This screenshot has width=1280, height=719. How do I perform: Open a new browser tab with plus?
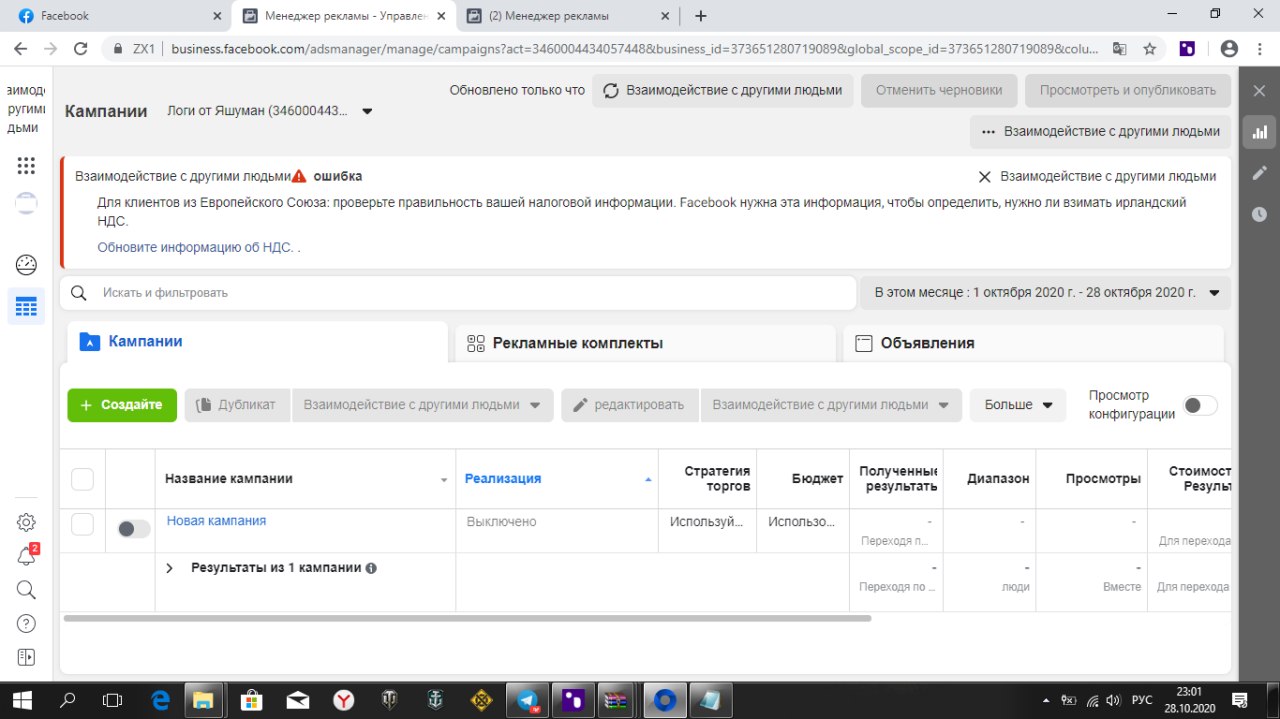pyautogui.click(x=701, y=16)
